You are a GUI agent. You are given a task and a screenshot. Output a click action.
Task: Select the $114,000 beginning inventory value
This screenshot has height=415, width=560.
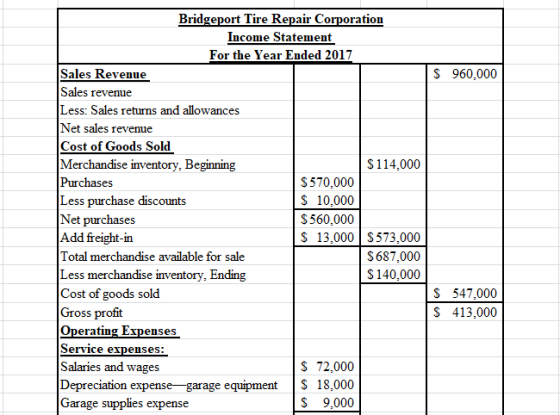(394, 164)
